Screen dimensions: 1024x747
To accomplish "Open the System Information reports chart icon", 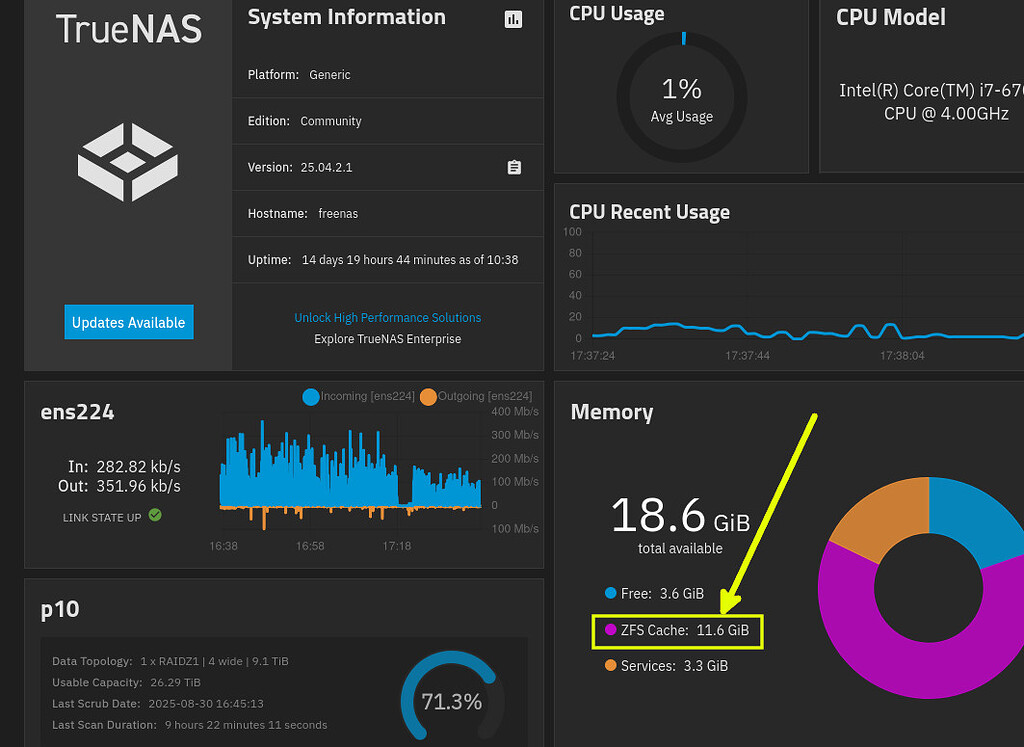I will 513,19.
